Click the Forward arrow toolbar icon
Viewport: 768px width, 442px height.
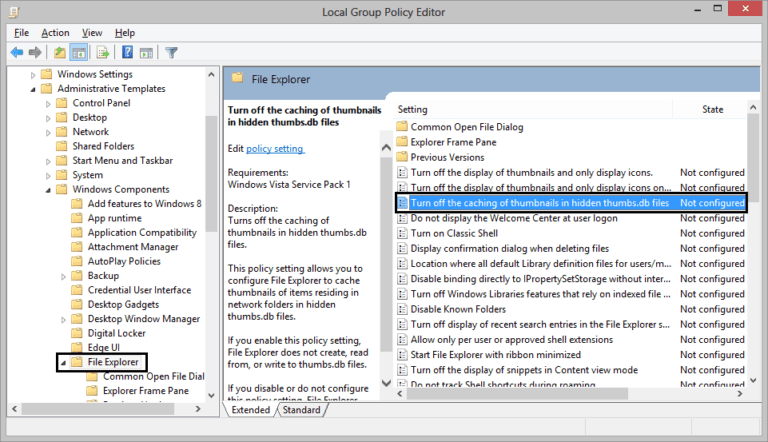pyautogui.click(x=36, y=52)
